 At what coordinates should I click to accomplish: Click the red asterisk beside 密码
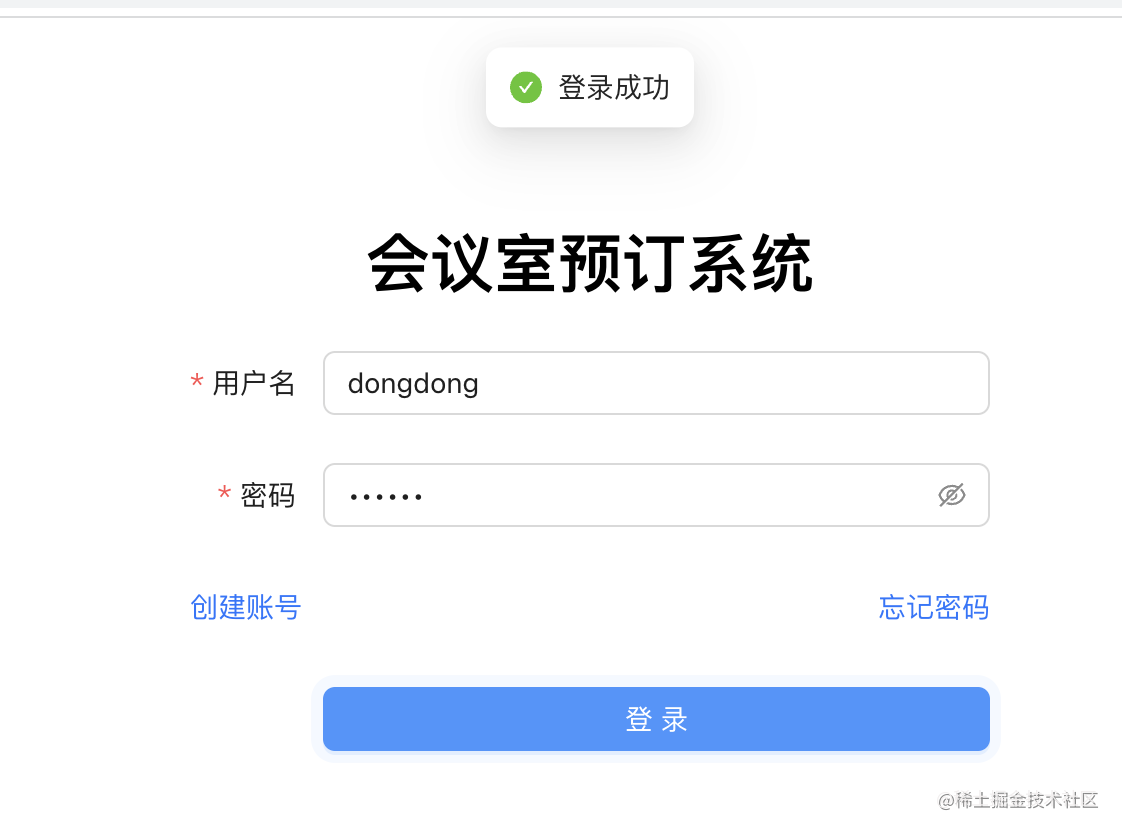(x=224, y=493)
